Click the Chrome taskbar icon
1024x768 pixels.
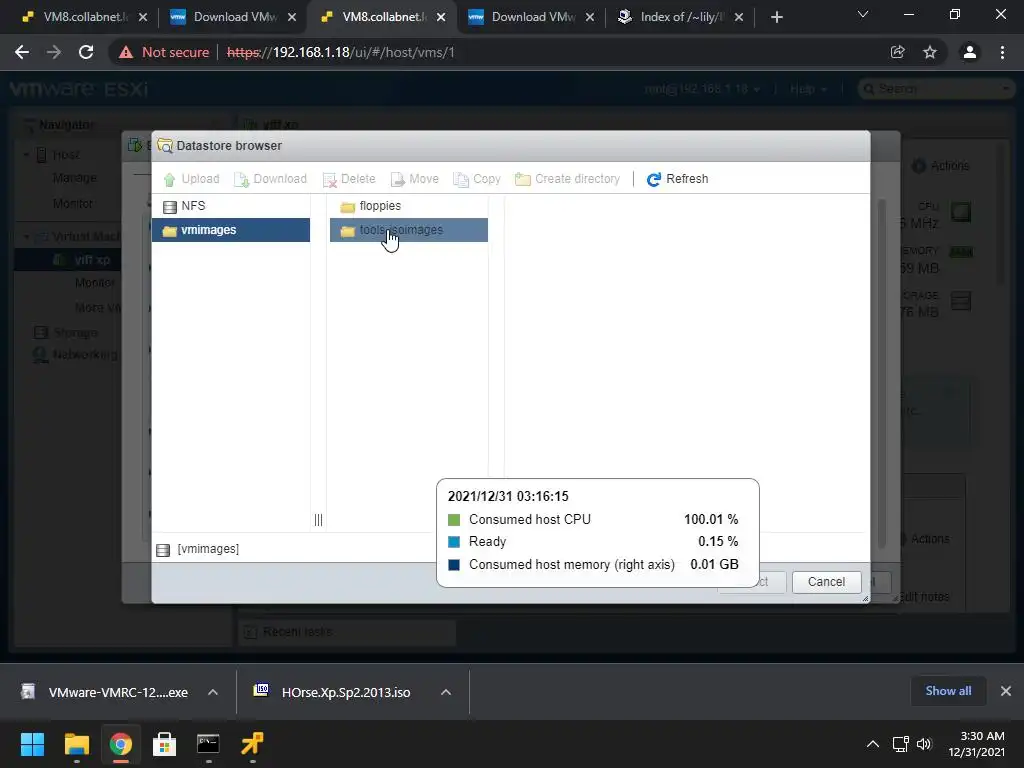click(x=120, y=744)
